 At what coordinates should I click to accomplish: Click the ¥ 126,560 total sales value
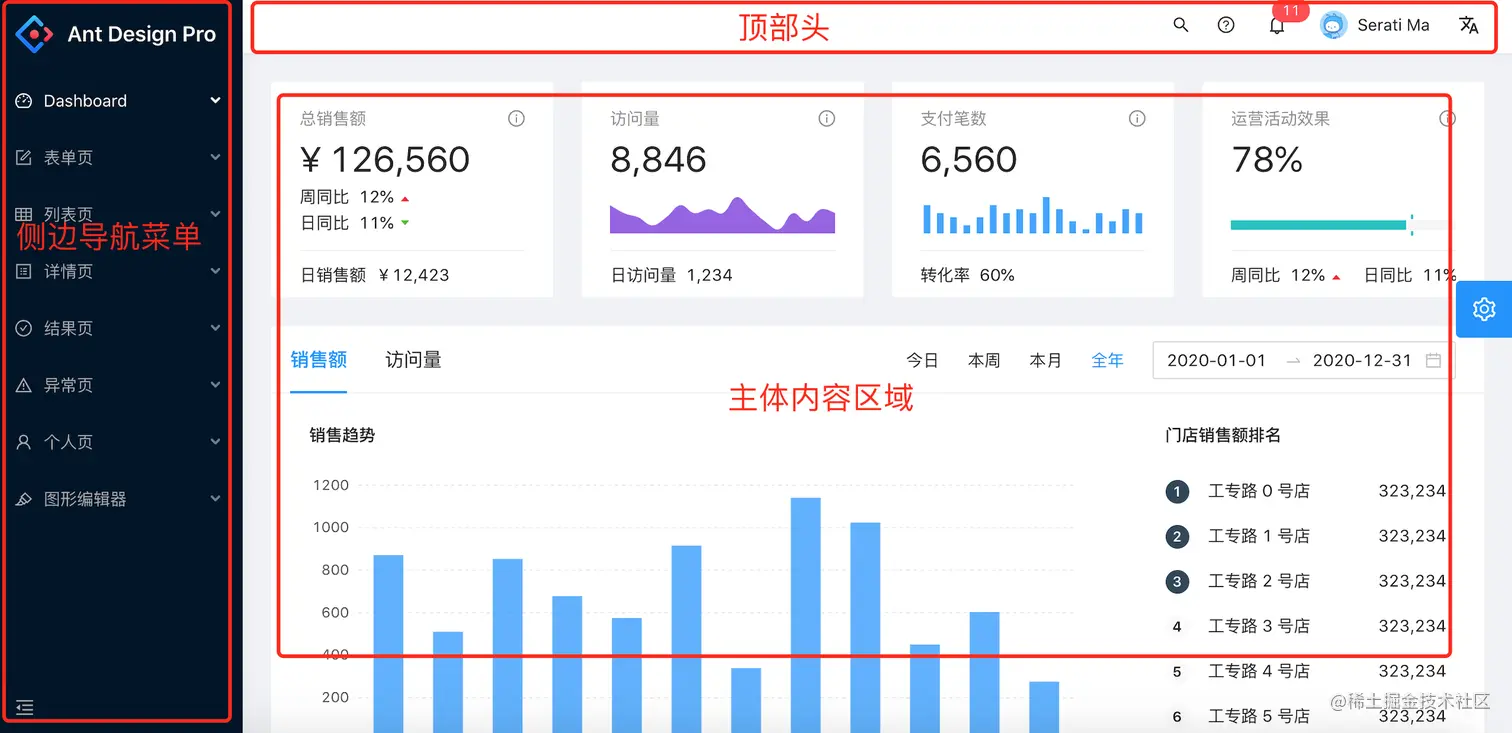385,159
